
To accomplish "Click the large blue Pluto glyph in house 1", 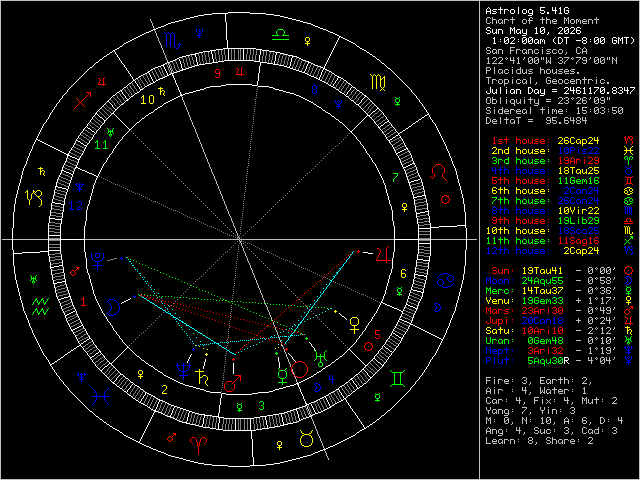I will (x=98, y=261).
